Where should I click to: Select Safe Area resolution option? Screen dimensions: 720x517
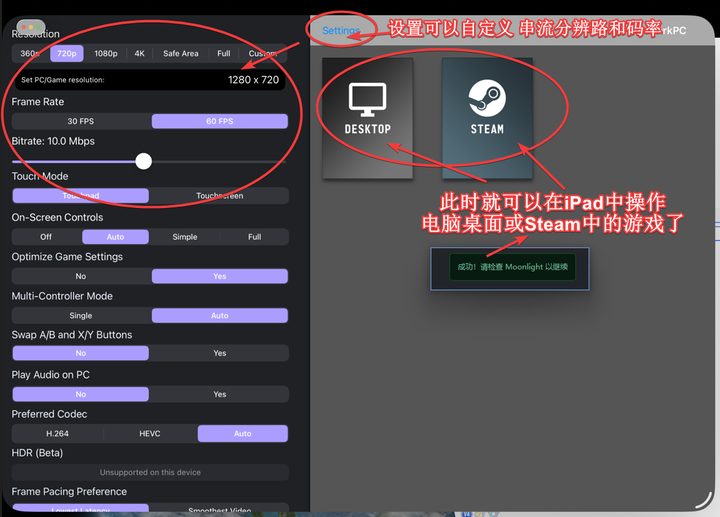pyautogui.click(x=180, y=53)
